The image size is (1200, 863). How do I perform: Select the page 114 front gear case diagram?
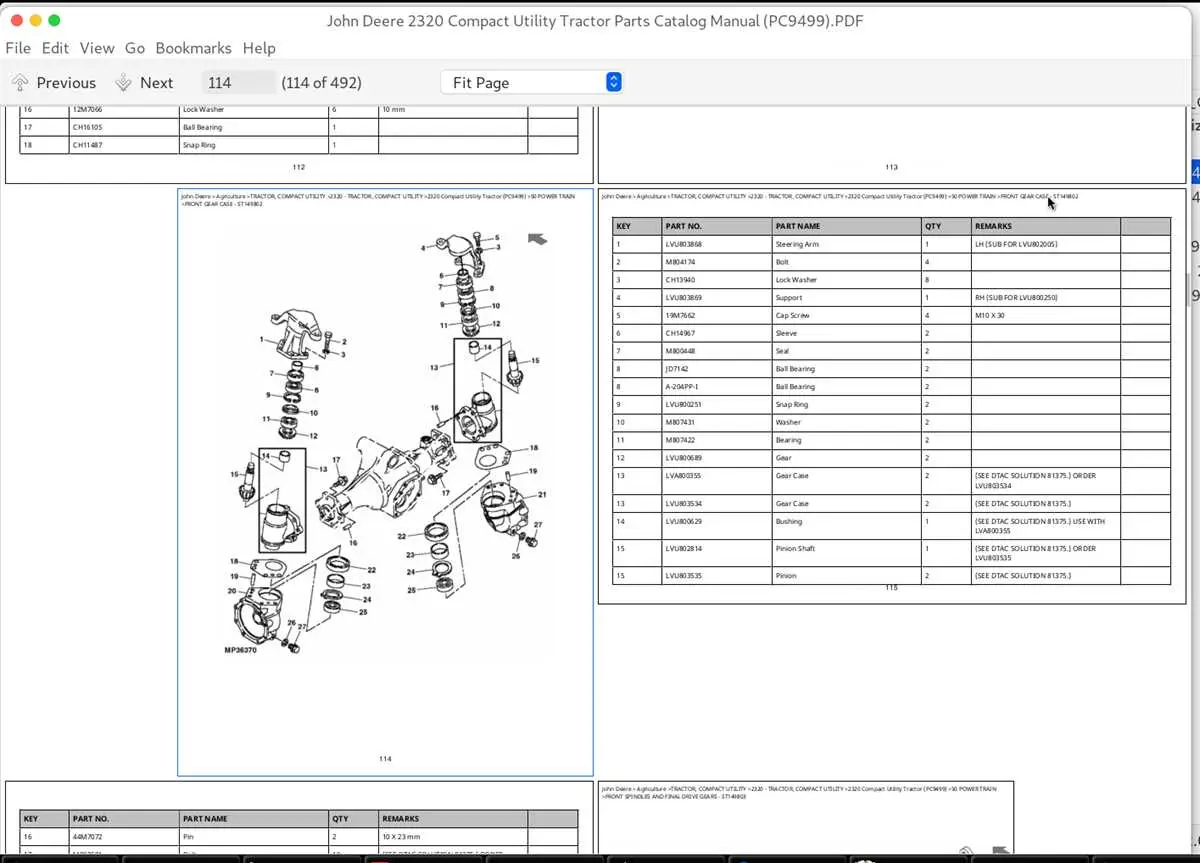point(385,482)
